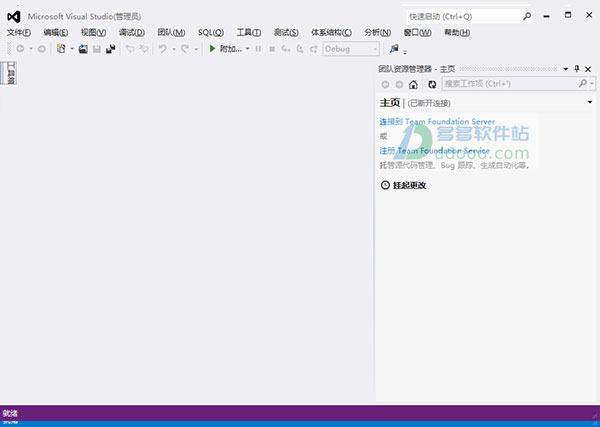Click the Navigate Forward toolbar icon
600x427 pixels.
(x=42, y=49)
